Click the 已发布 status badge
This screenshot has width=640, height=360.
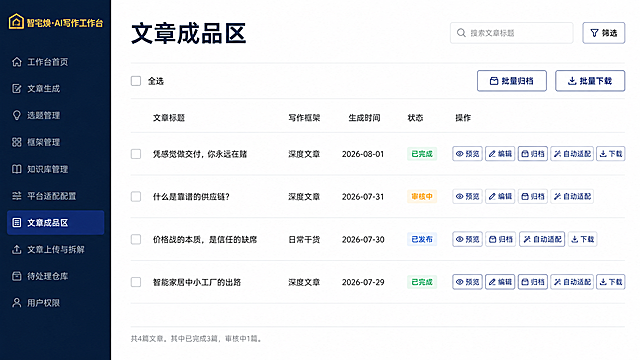click(422, 239)
